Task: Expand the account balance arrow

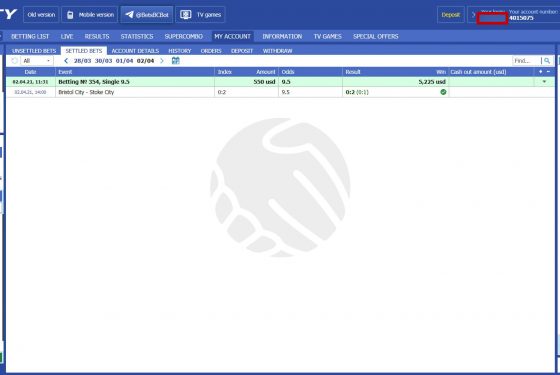Action: tap(473, 15)
